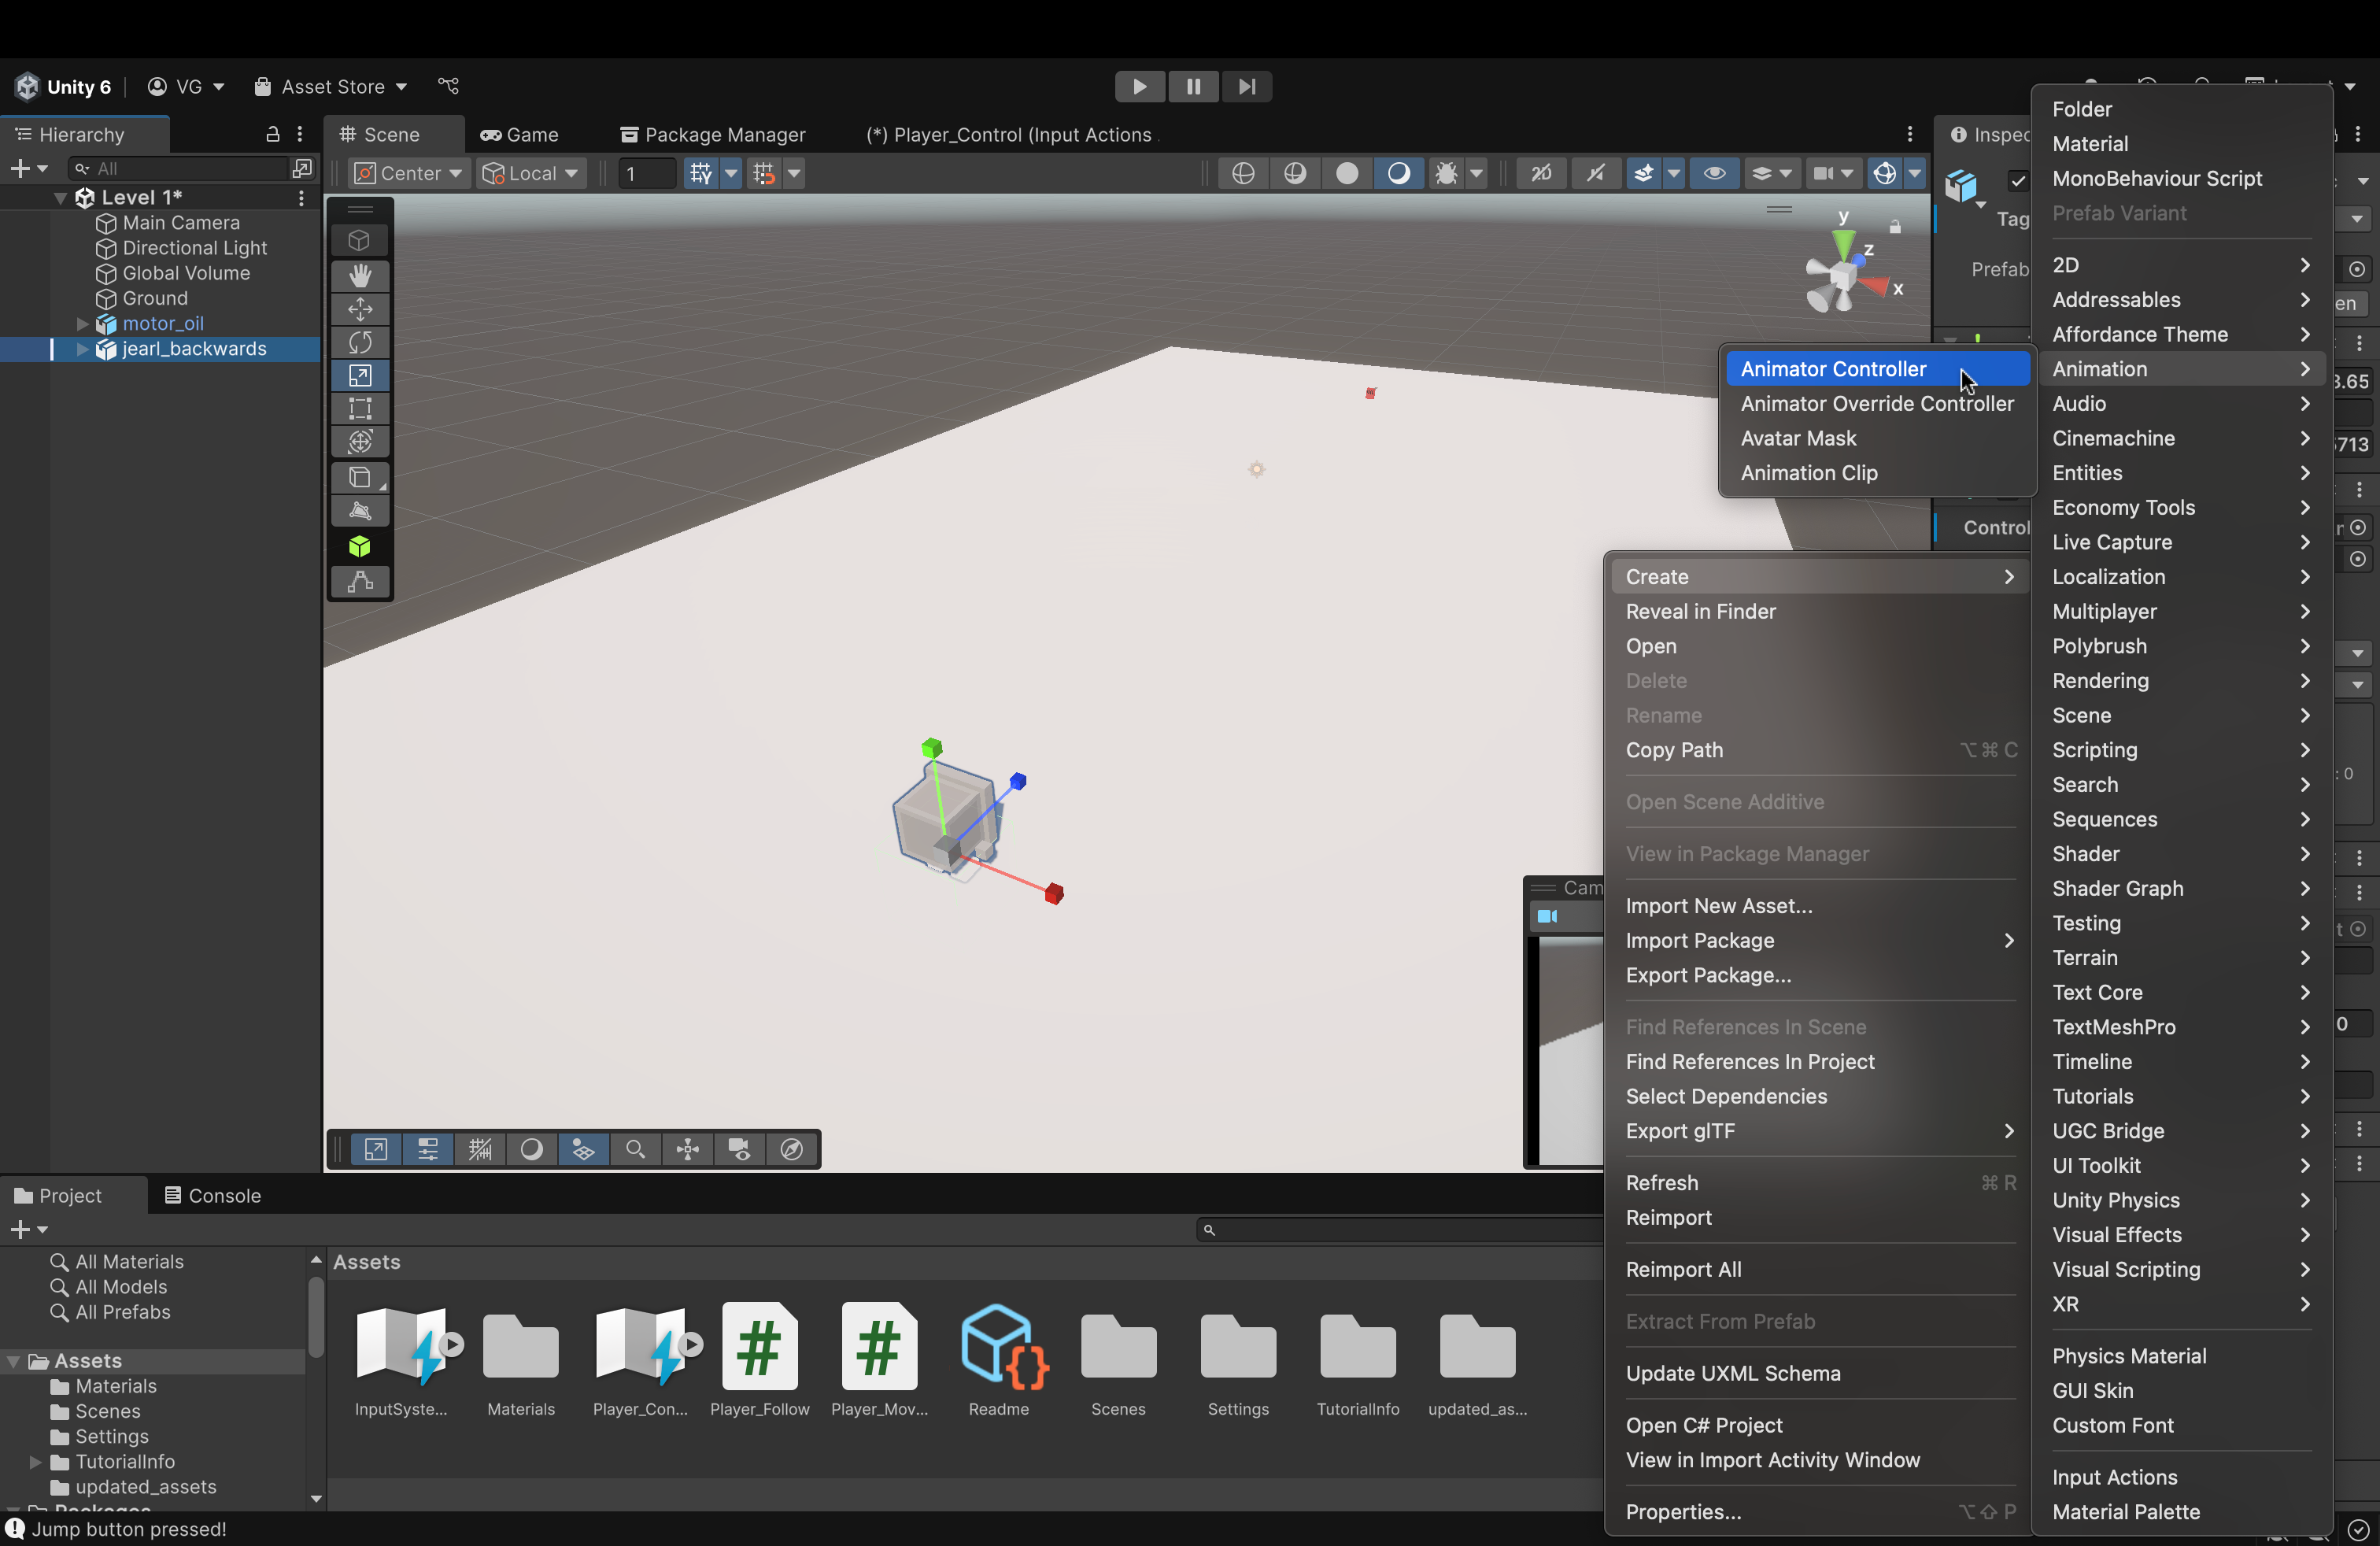Select the Rect transform tool
The image size is (2380, 1546).
360,409
